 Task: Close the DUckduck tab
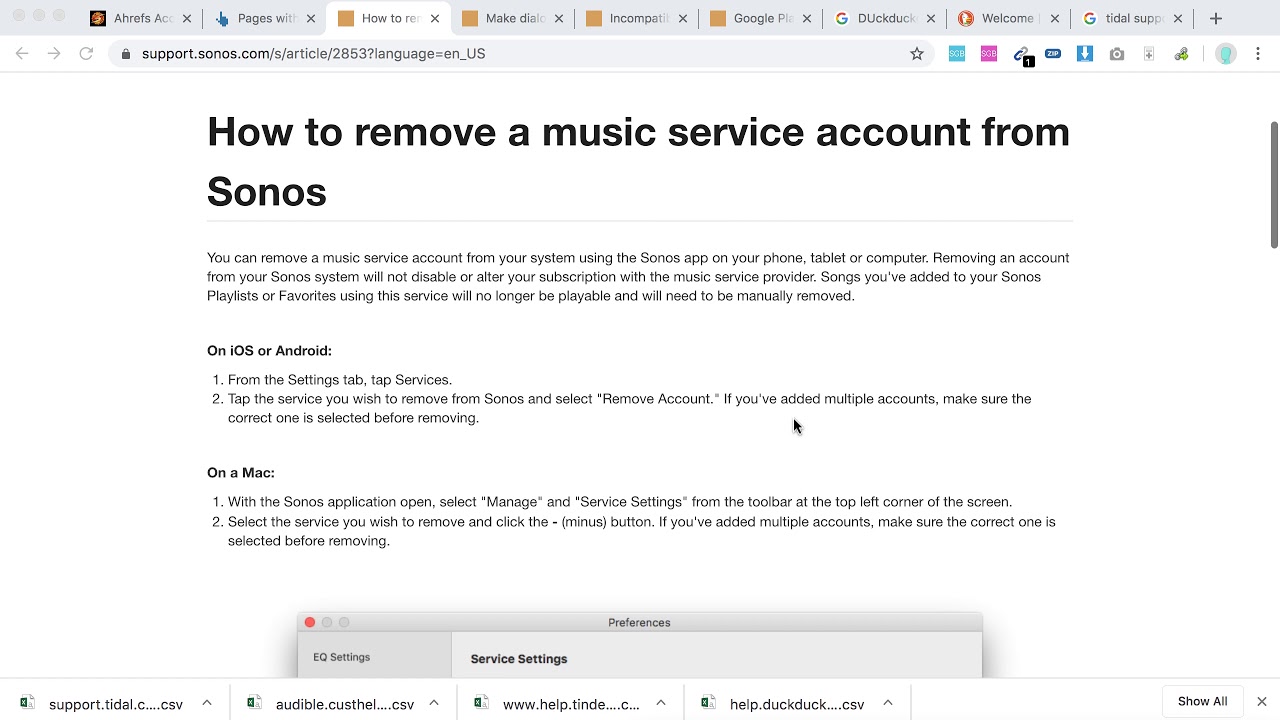[931, 18]
